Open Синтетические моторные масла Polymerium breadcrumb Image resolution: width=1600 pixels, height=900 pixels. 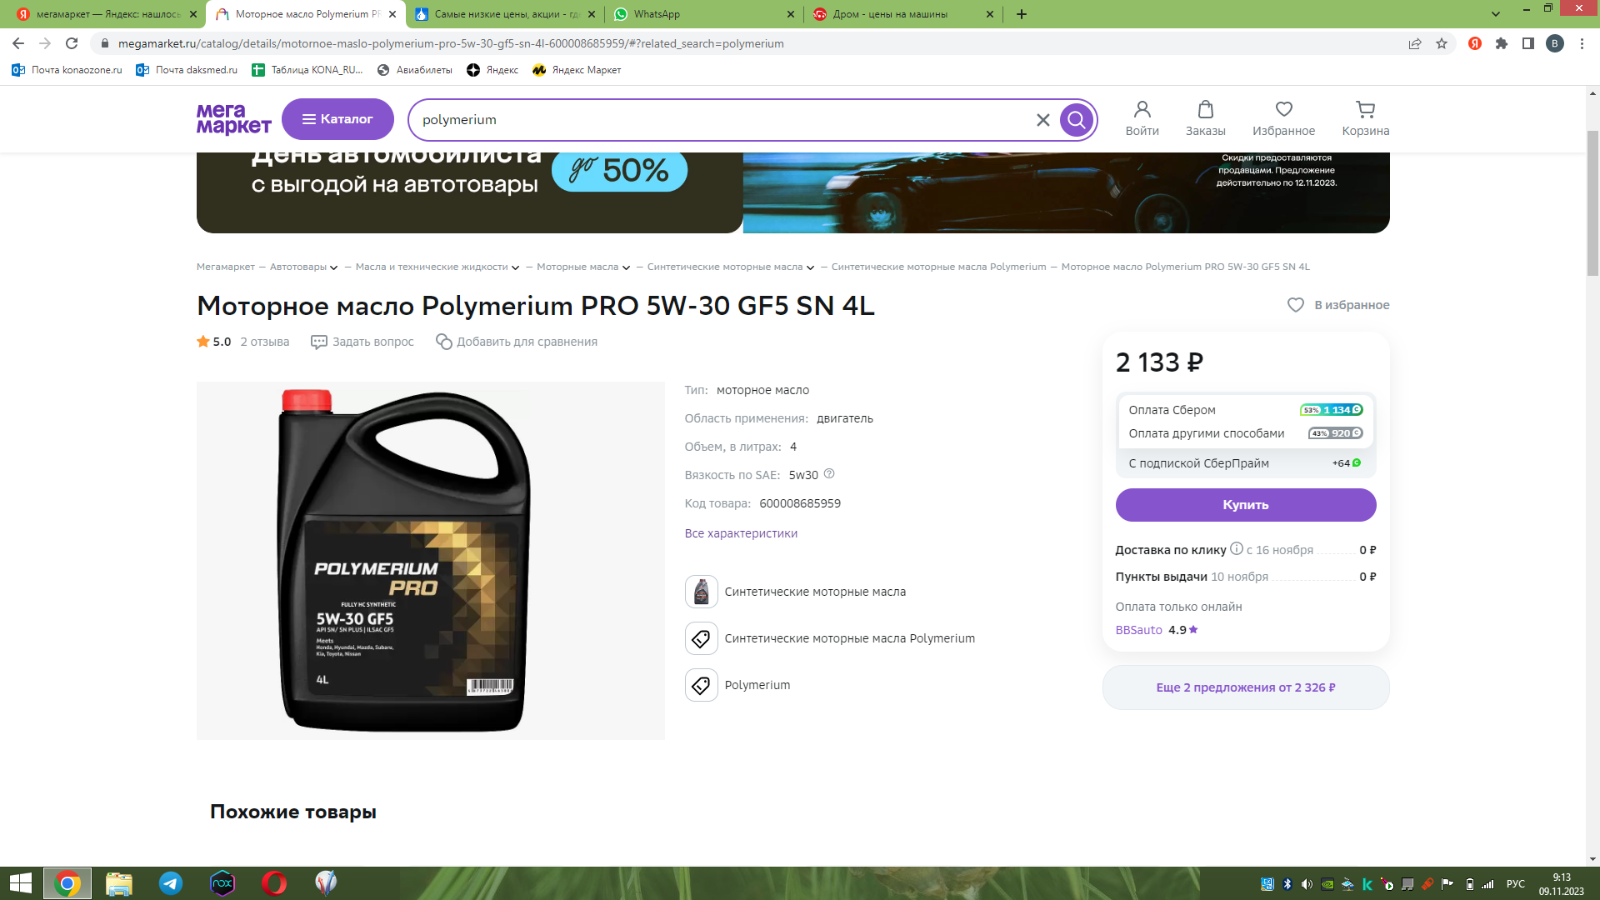[939, 267]
